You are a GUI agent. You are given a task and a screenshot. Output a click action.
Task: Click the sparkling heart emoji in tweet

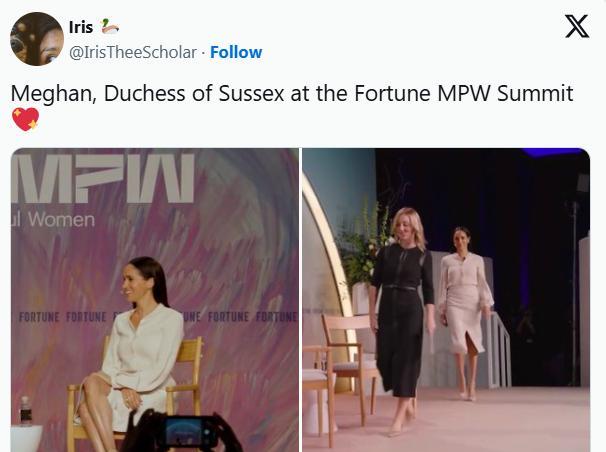(x=24, y=120)
